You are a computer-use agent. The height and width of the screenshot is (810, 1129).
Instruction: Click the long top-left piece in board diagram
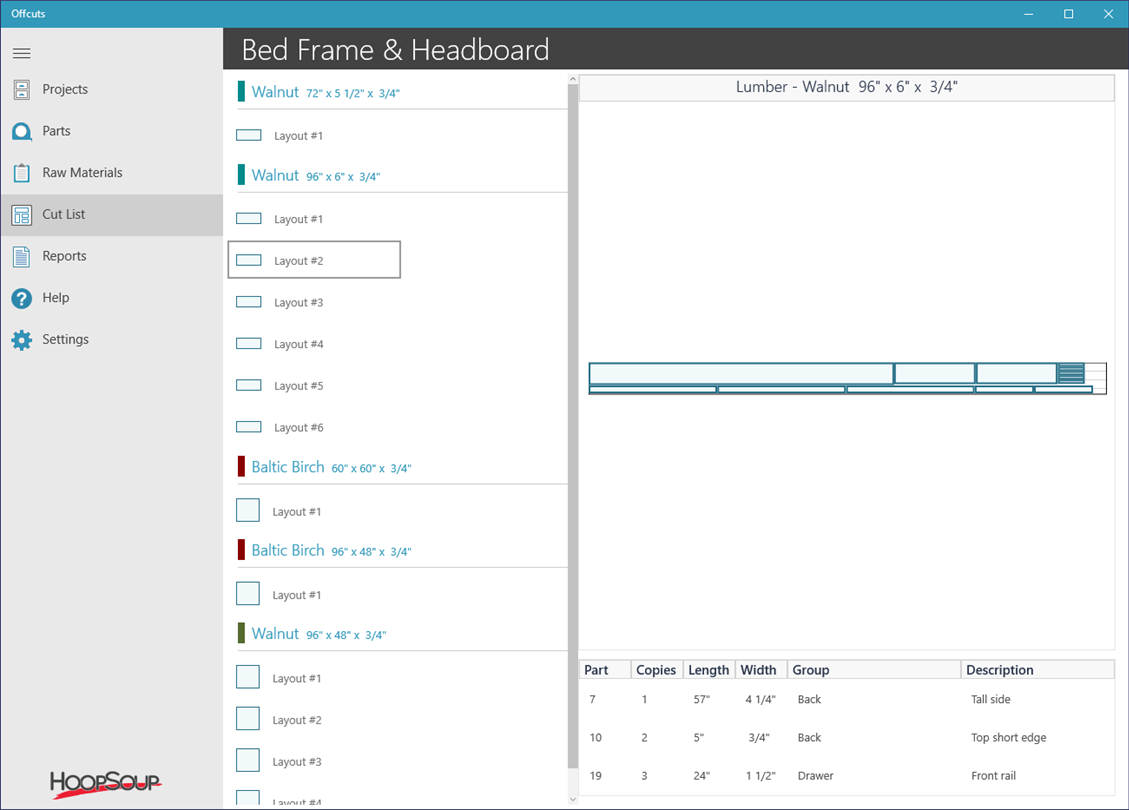pos(742,374)
